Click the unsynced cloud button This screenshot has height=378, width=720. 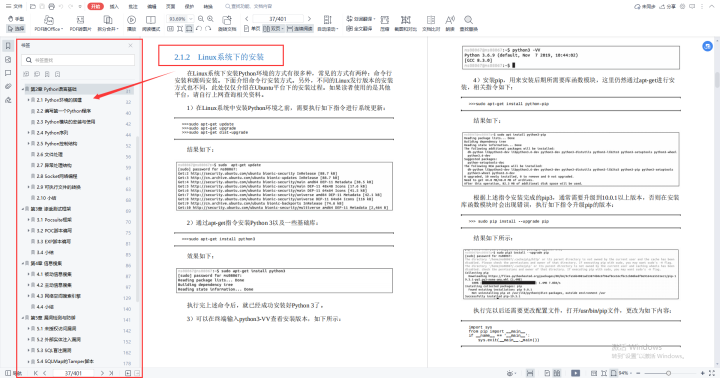[645, 6]
